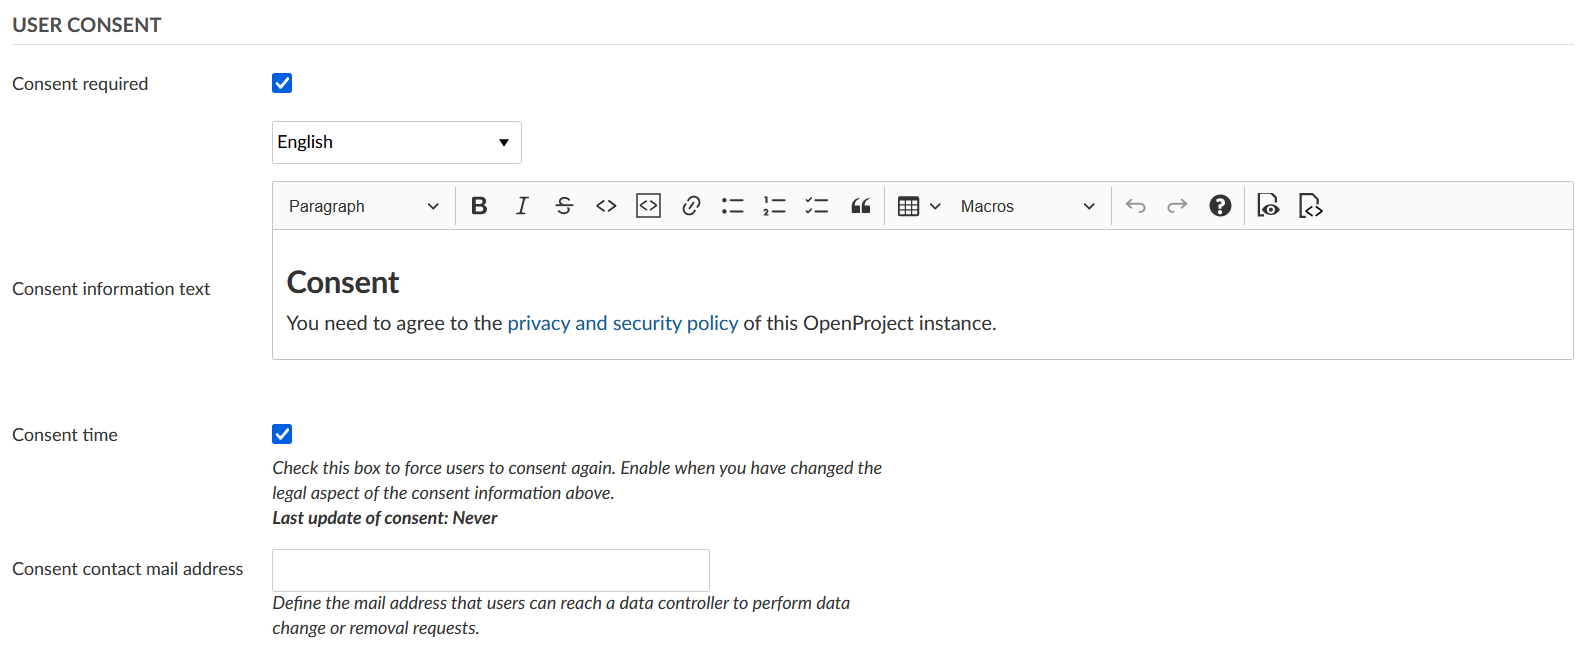1583x652 pixels.
Task: Apply italic formatting
Action: click(522, 206)
